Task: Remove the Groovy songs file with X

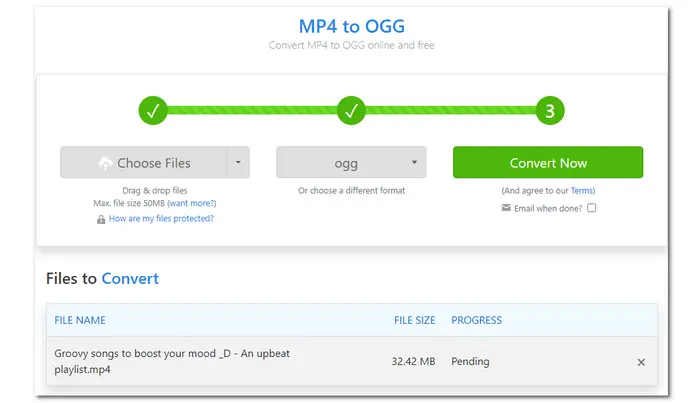Action: [x=641, y=362]
